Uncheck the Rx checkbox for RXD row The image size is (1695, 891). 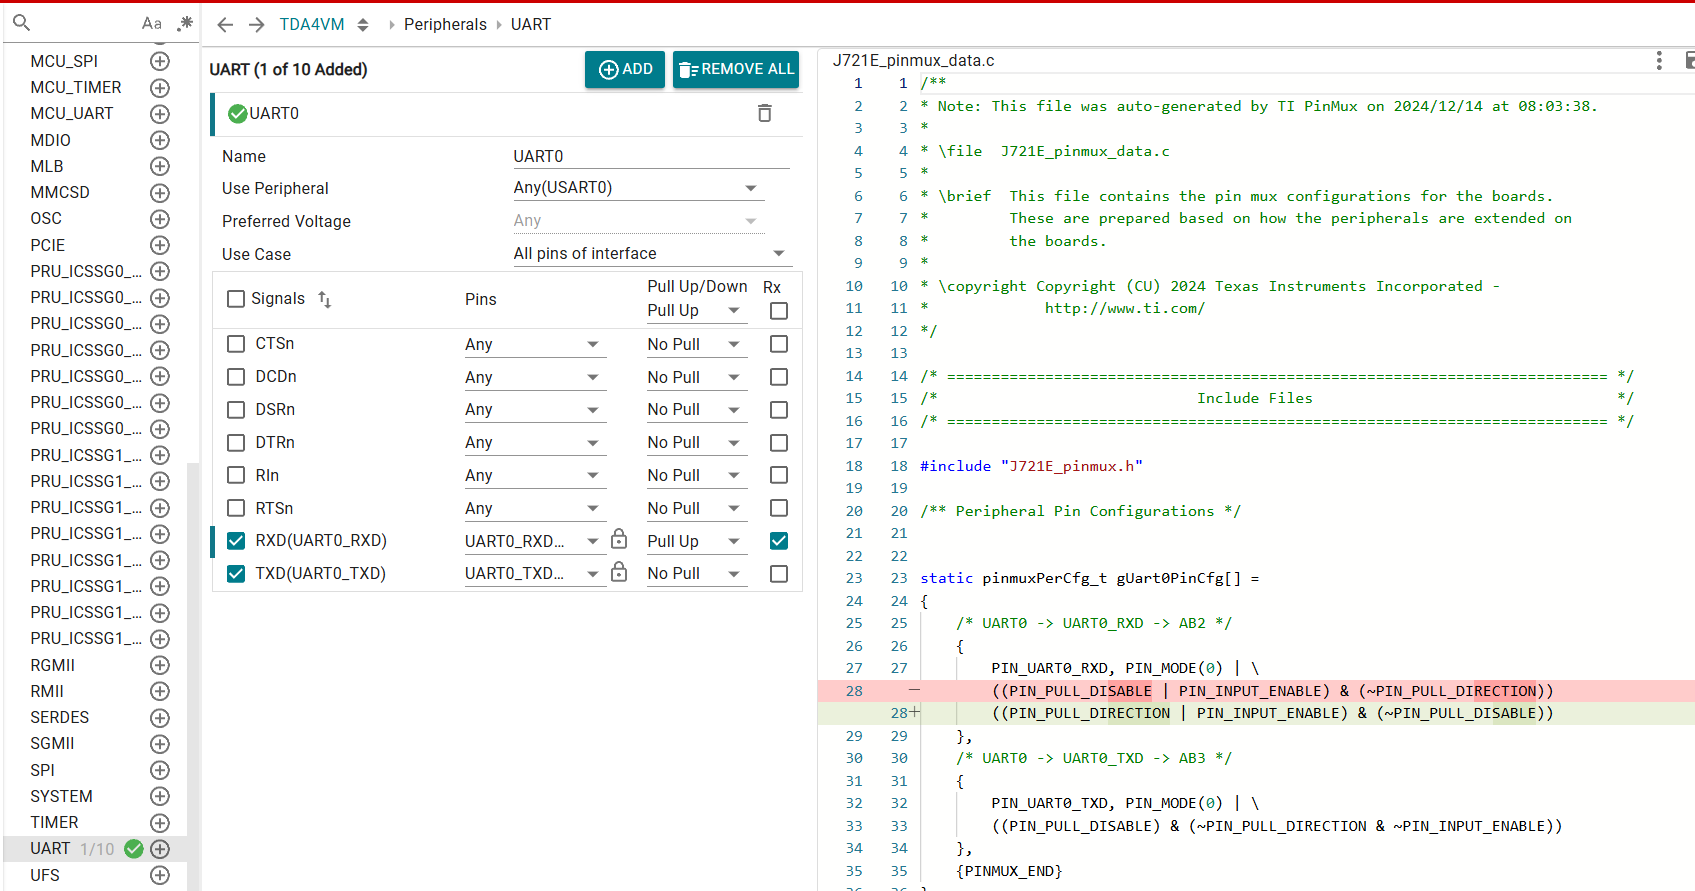coord(779,541)
